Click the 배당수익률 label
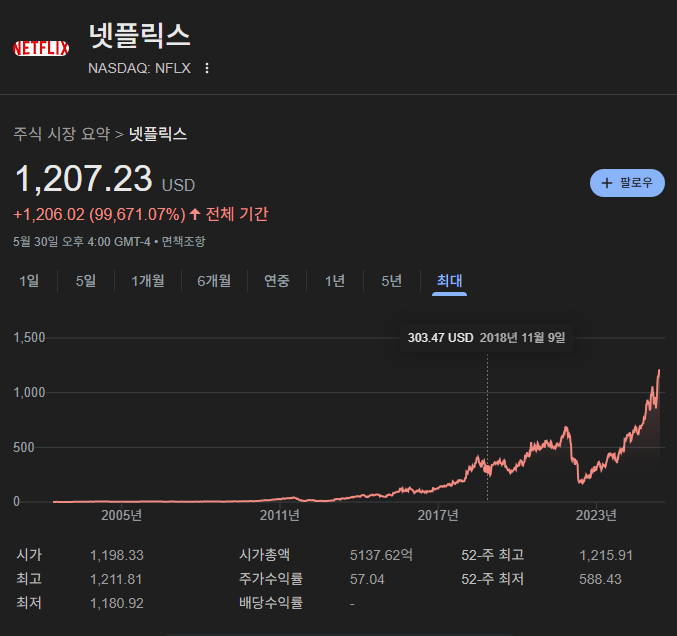This screenshot has height=636, width=677. 271,603
